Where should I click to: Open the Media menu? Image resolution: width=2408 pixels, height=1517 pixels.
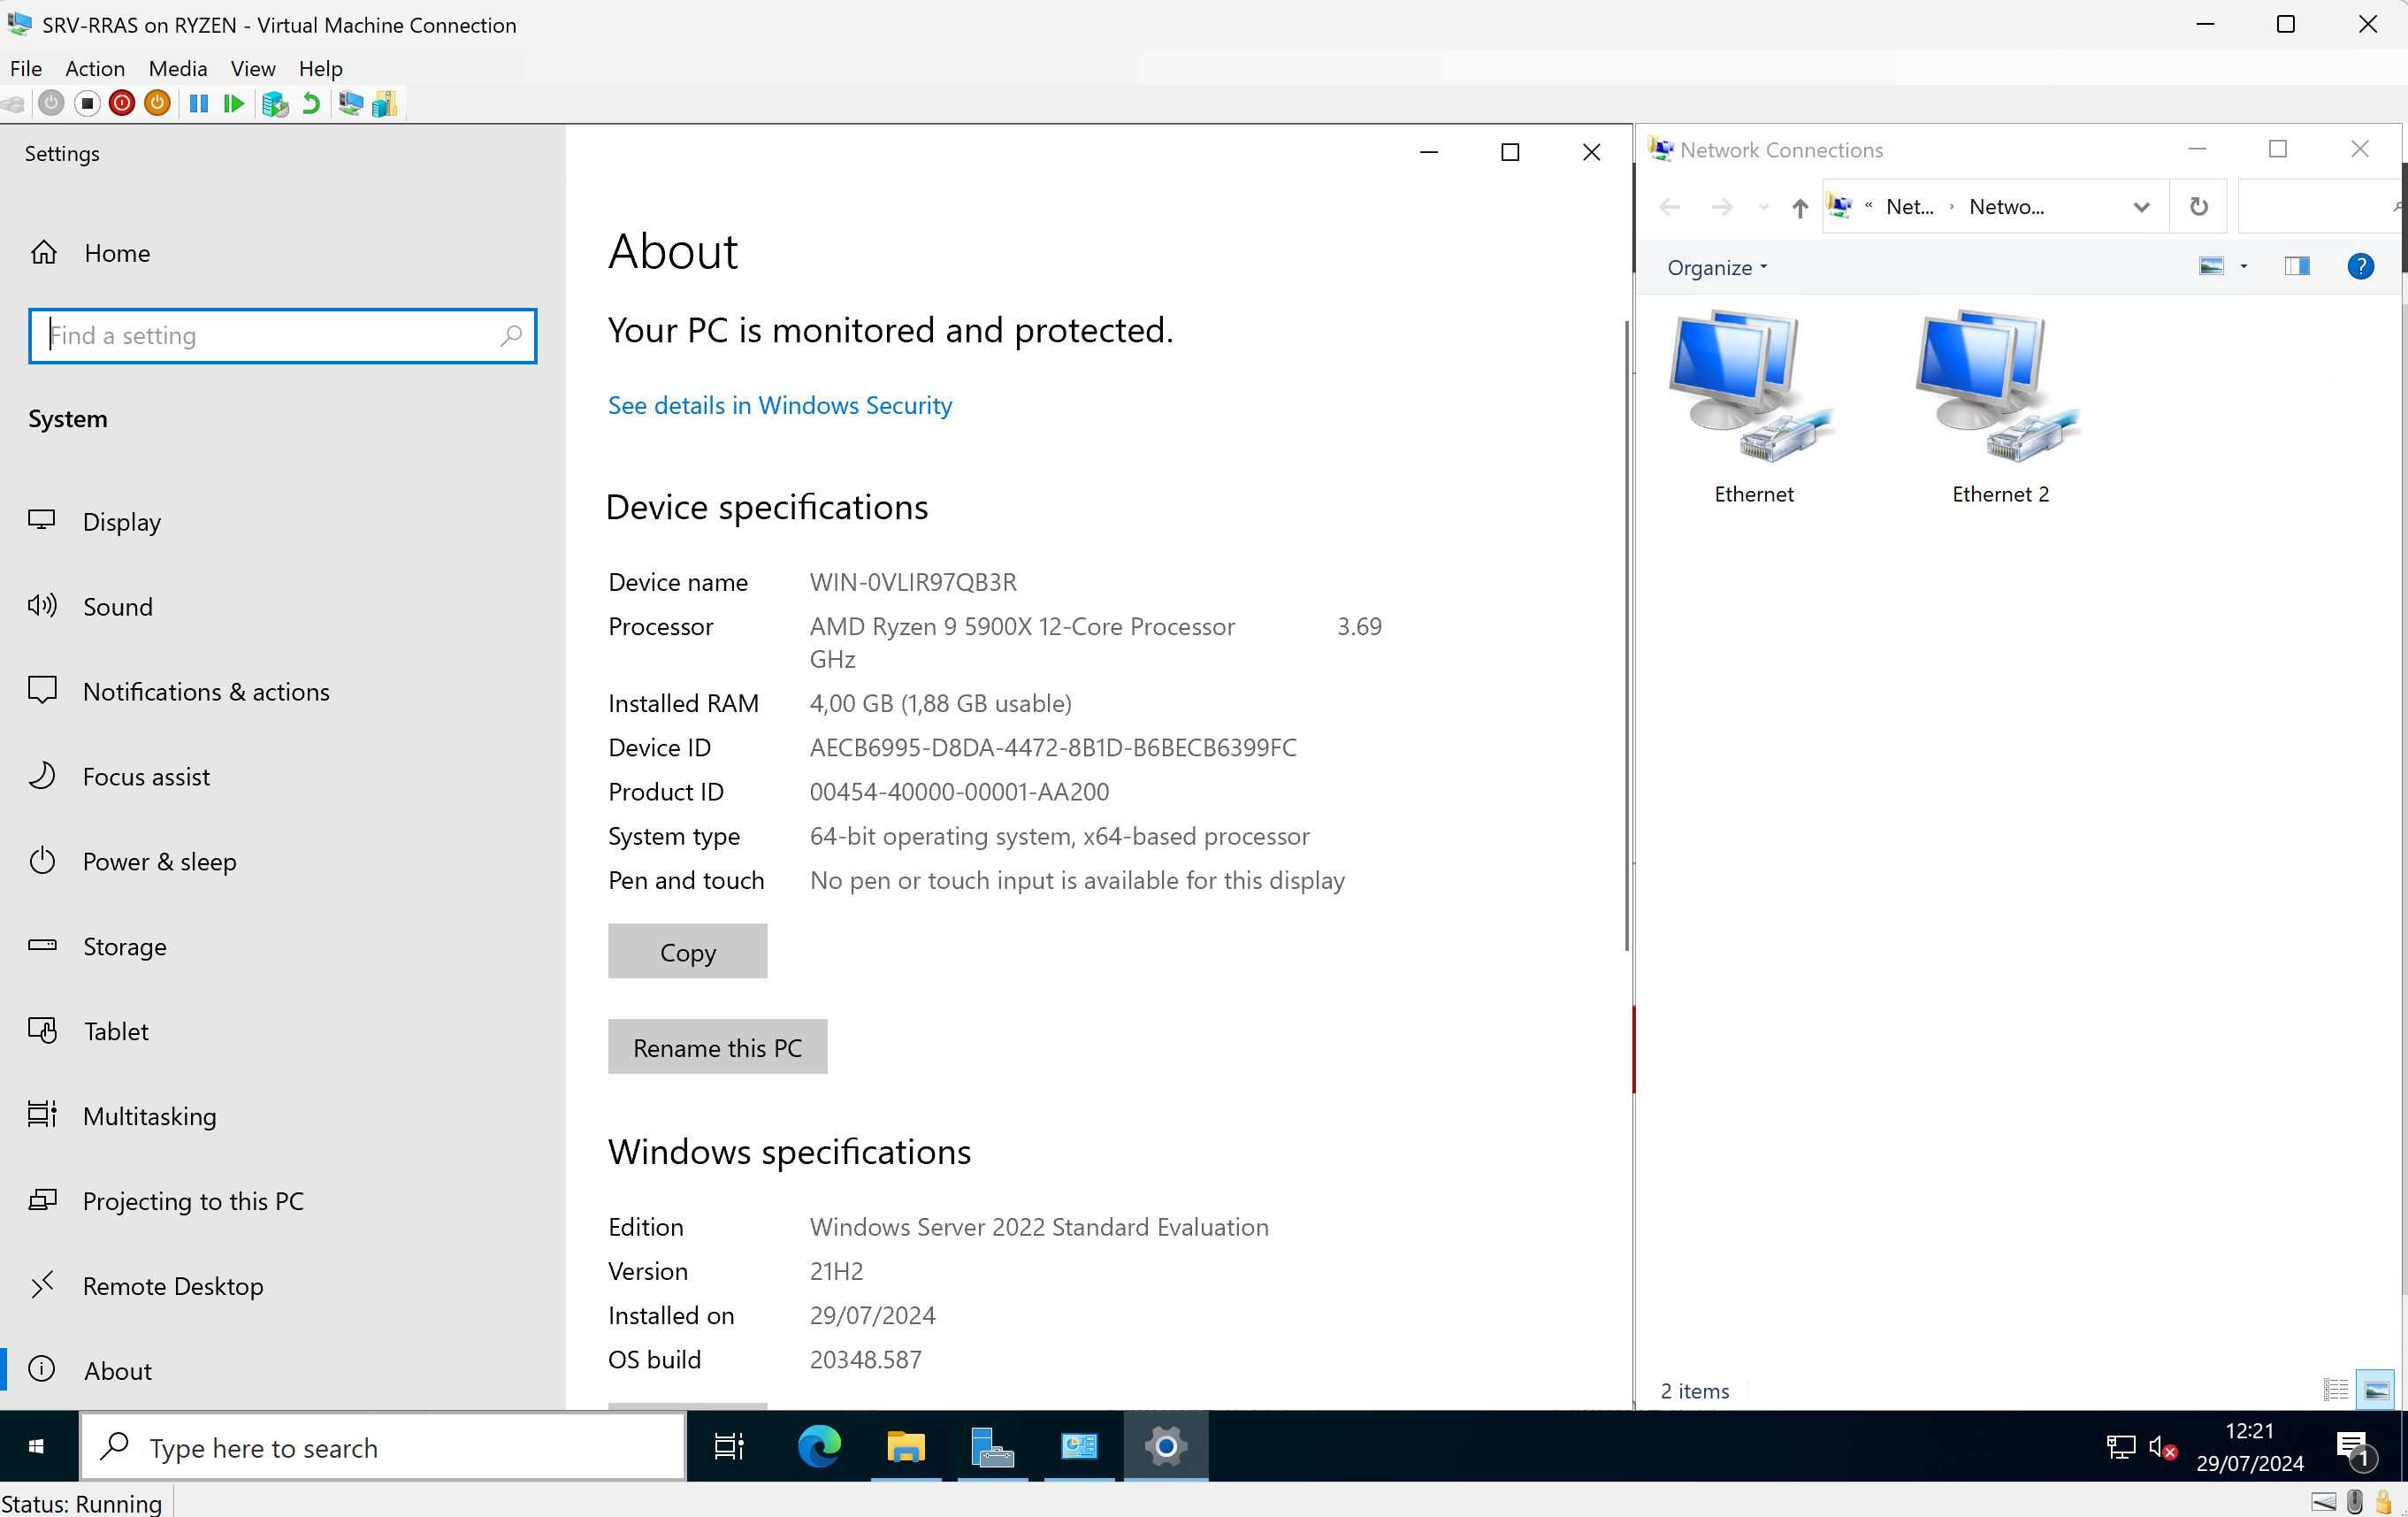(x=177, y=68)
